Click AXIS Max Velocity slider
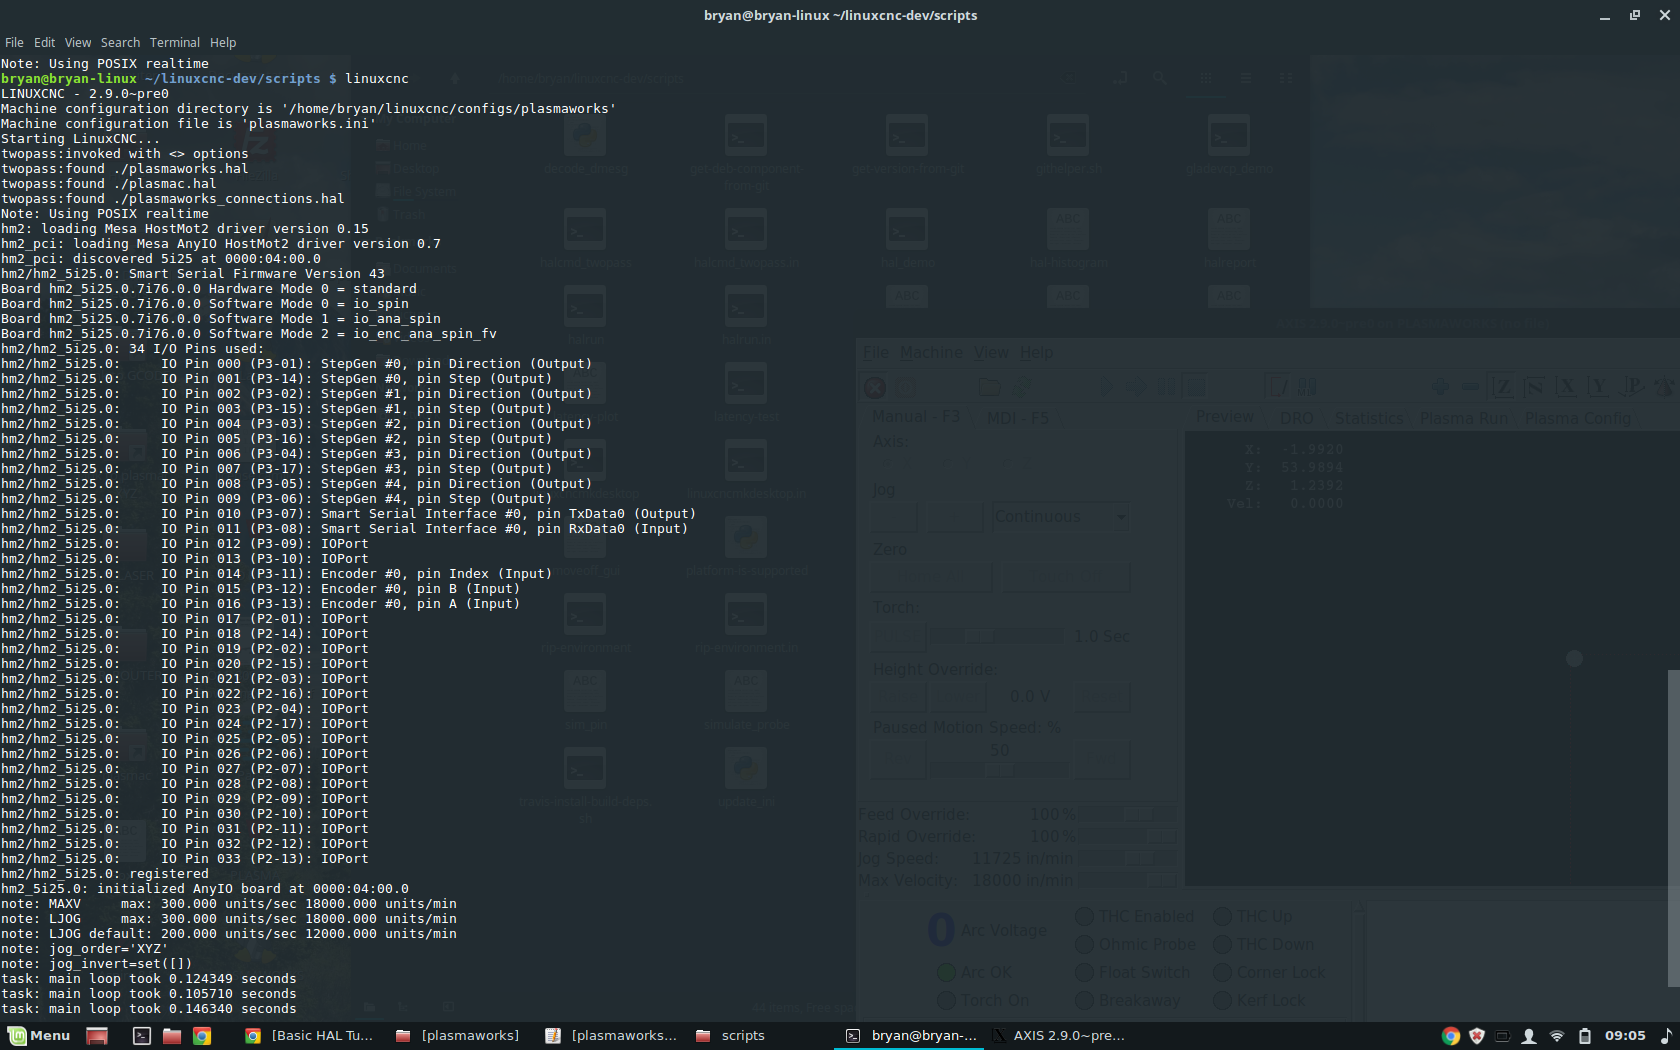 tap(1127, 880)
